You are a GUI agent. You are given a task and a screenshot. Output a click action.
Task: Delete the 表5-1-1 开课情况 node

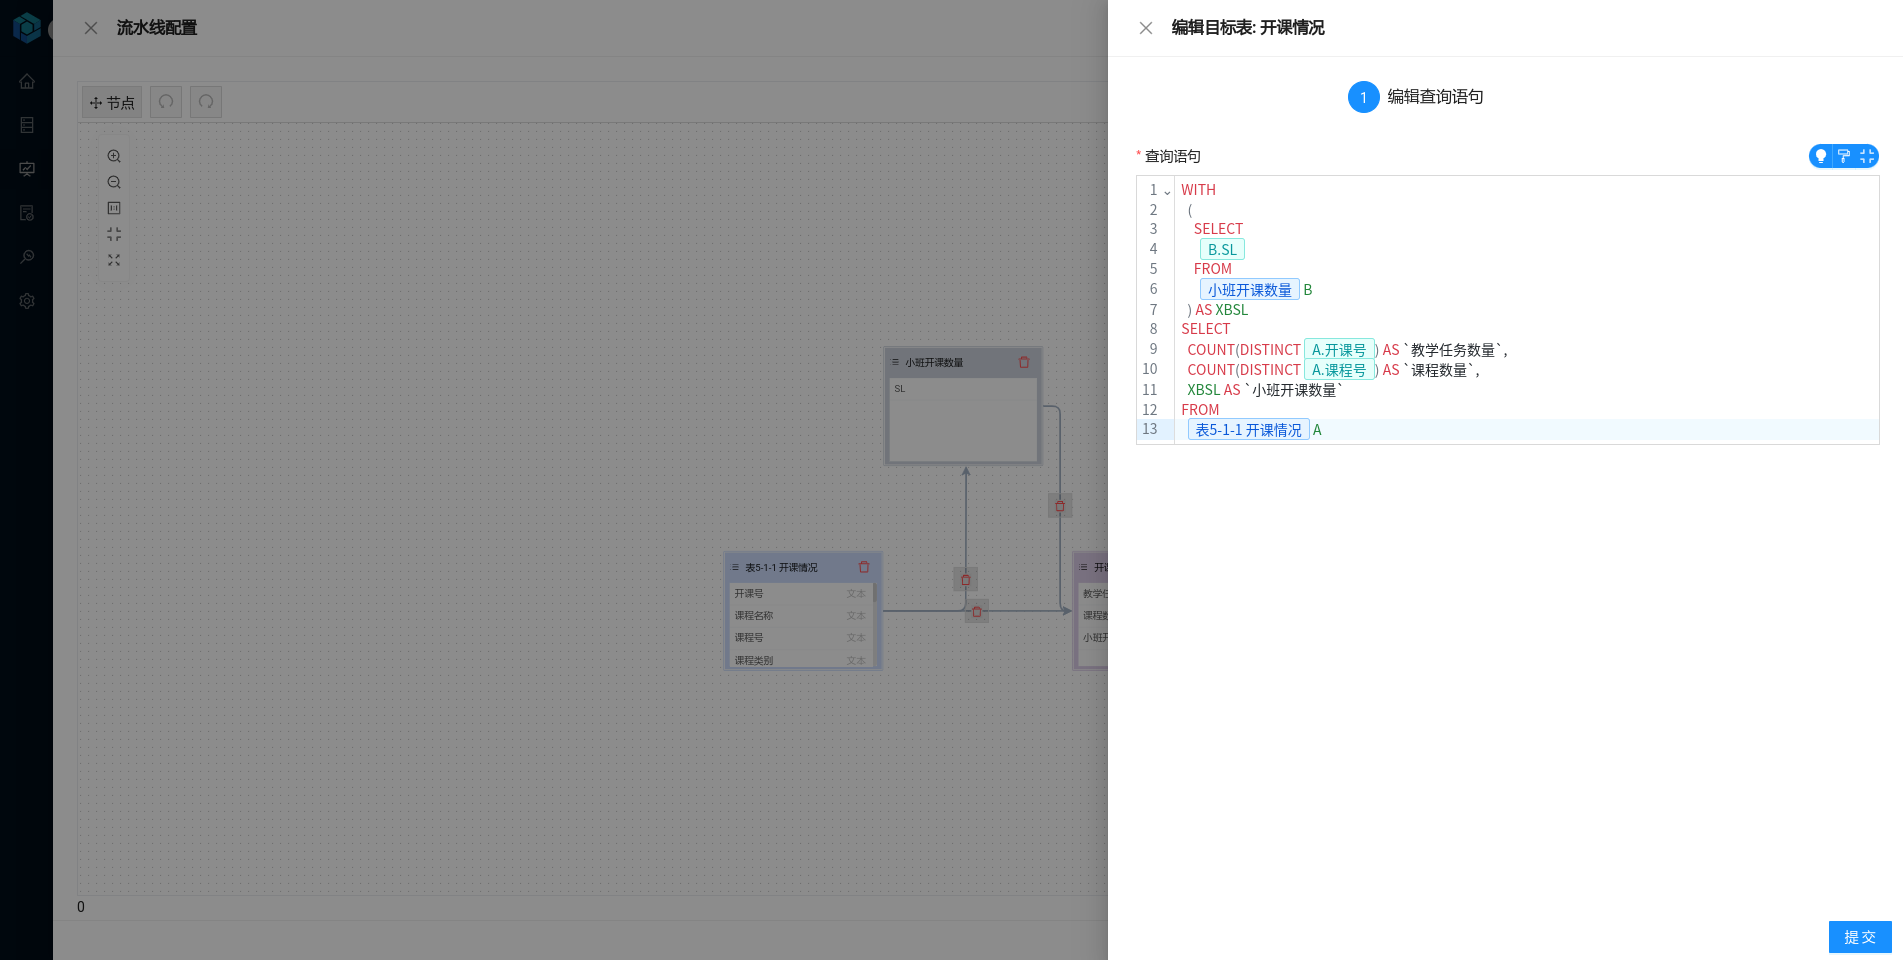pos(864,567)
